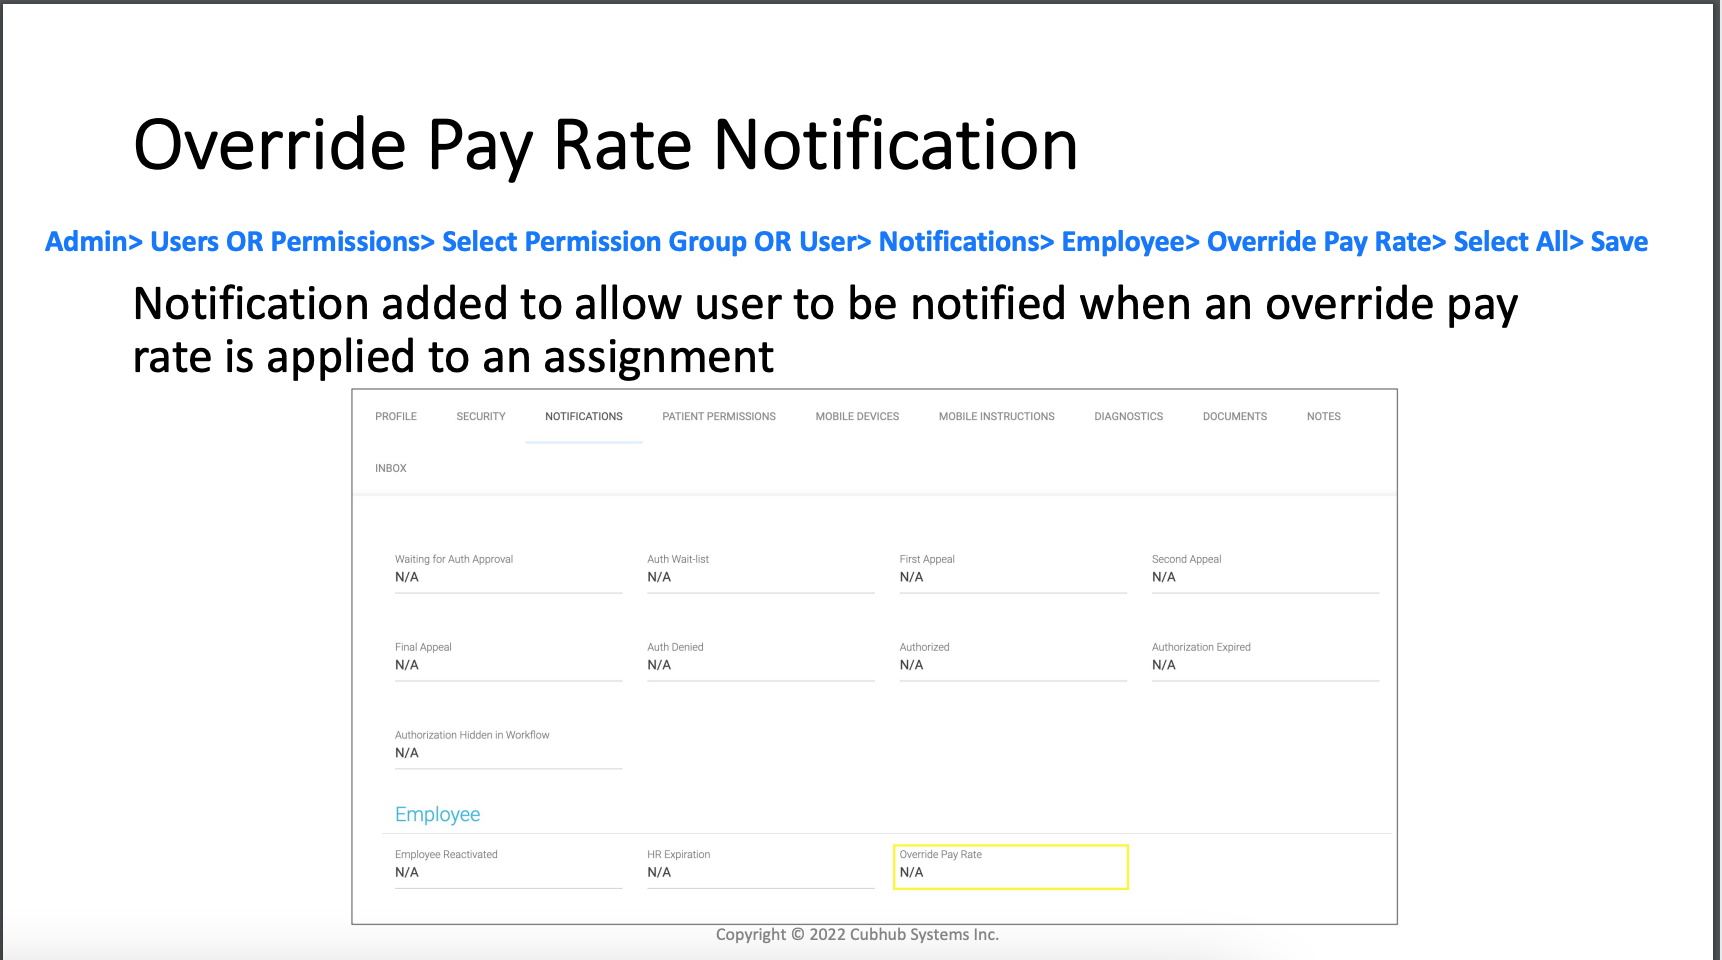This screenshot has height=960, width=1722.
Task: Open the Auth Wait-list dropdown
Action: coord(760,573)
